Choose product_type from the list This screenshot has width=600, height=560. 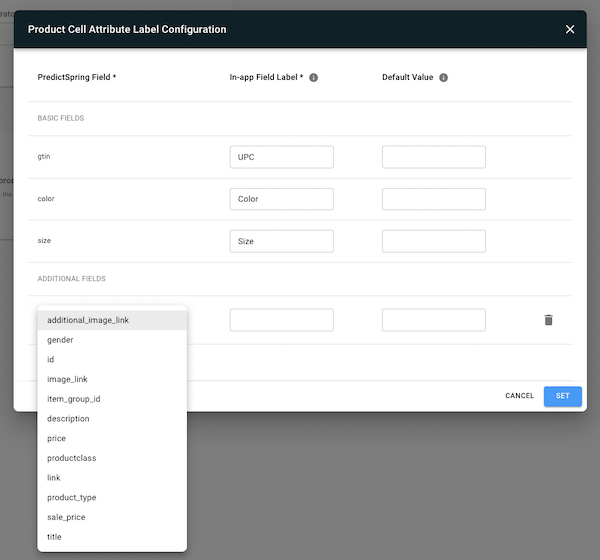pyautogui.click(x=112, y=498)
